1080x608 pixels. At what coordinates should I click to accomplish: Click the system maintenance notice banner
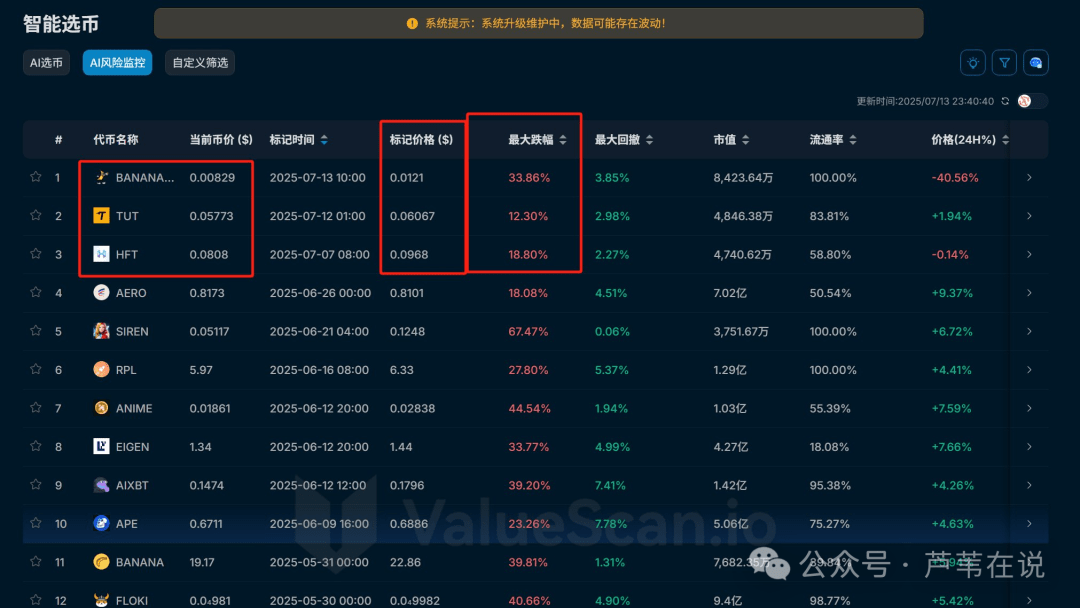point(538,22)
